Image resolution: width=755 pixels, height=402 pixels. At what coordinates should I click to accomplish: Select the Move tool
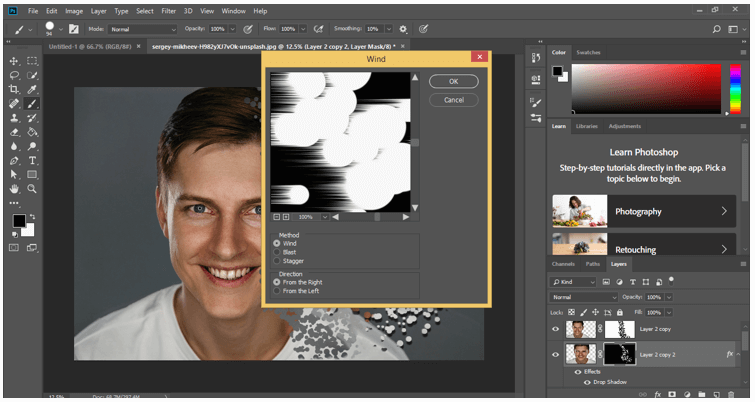point(14,60)
